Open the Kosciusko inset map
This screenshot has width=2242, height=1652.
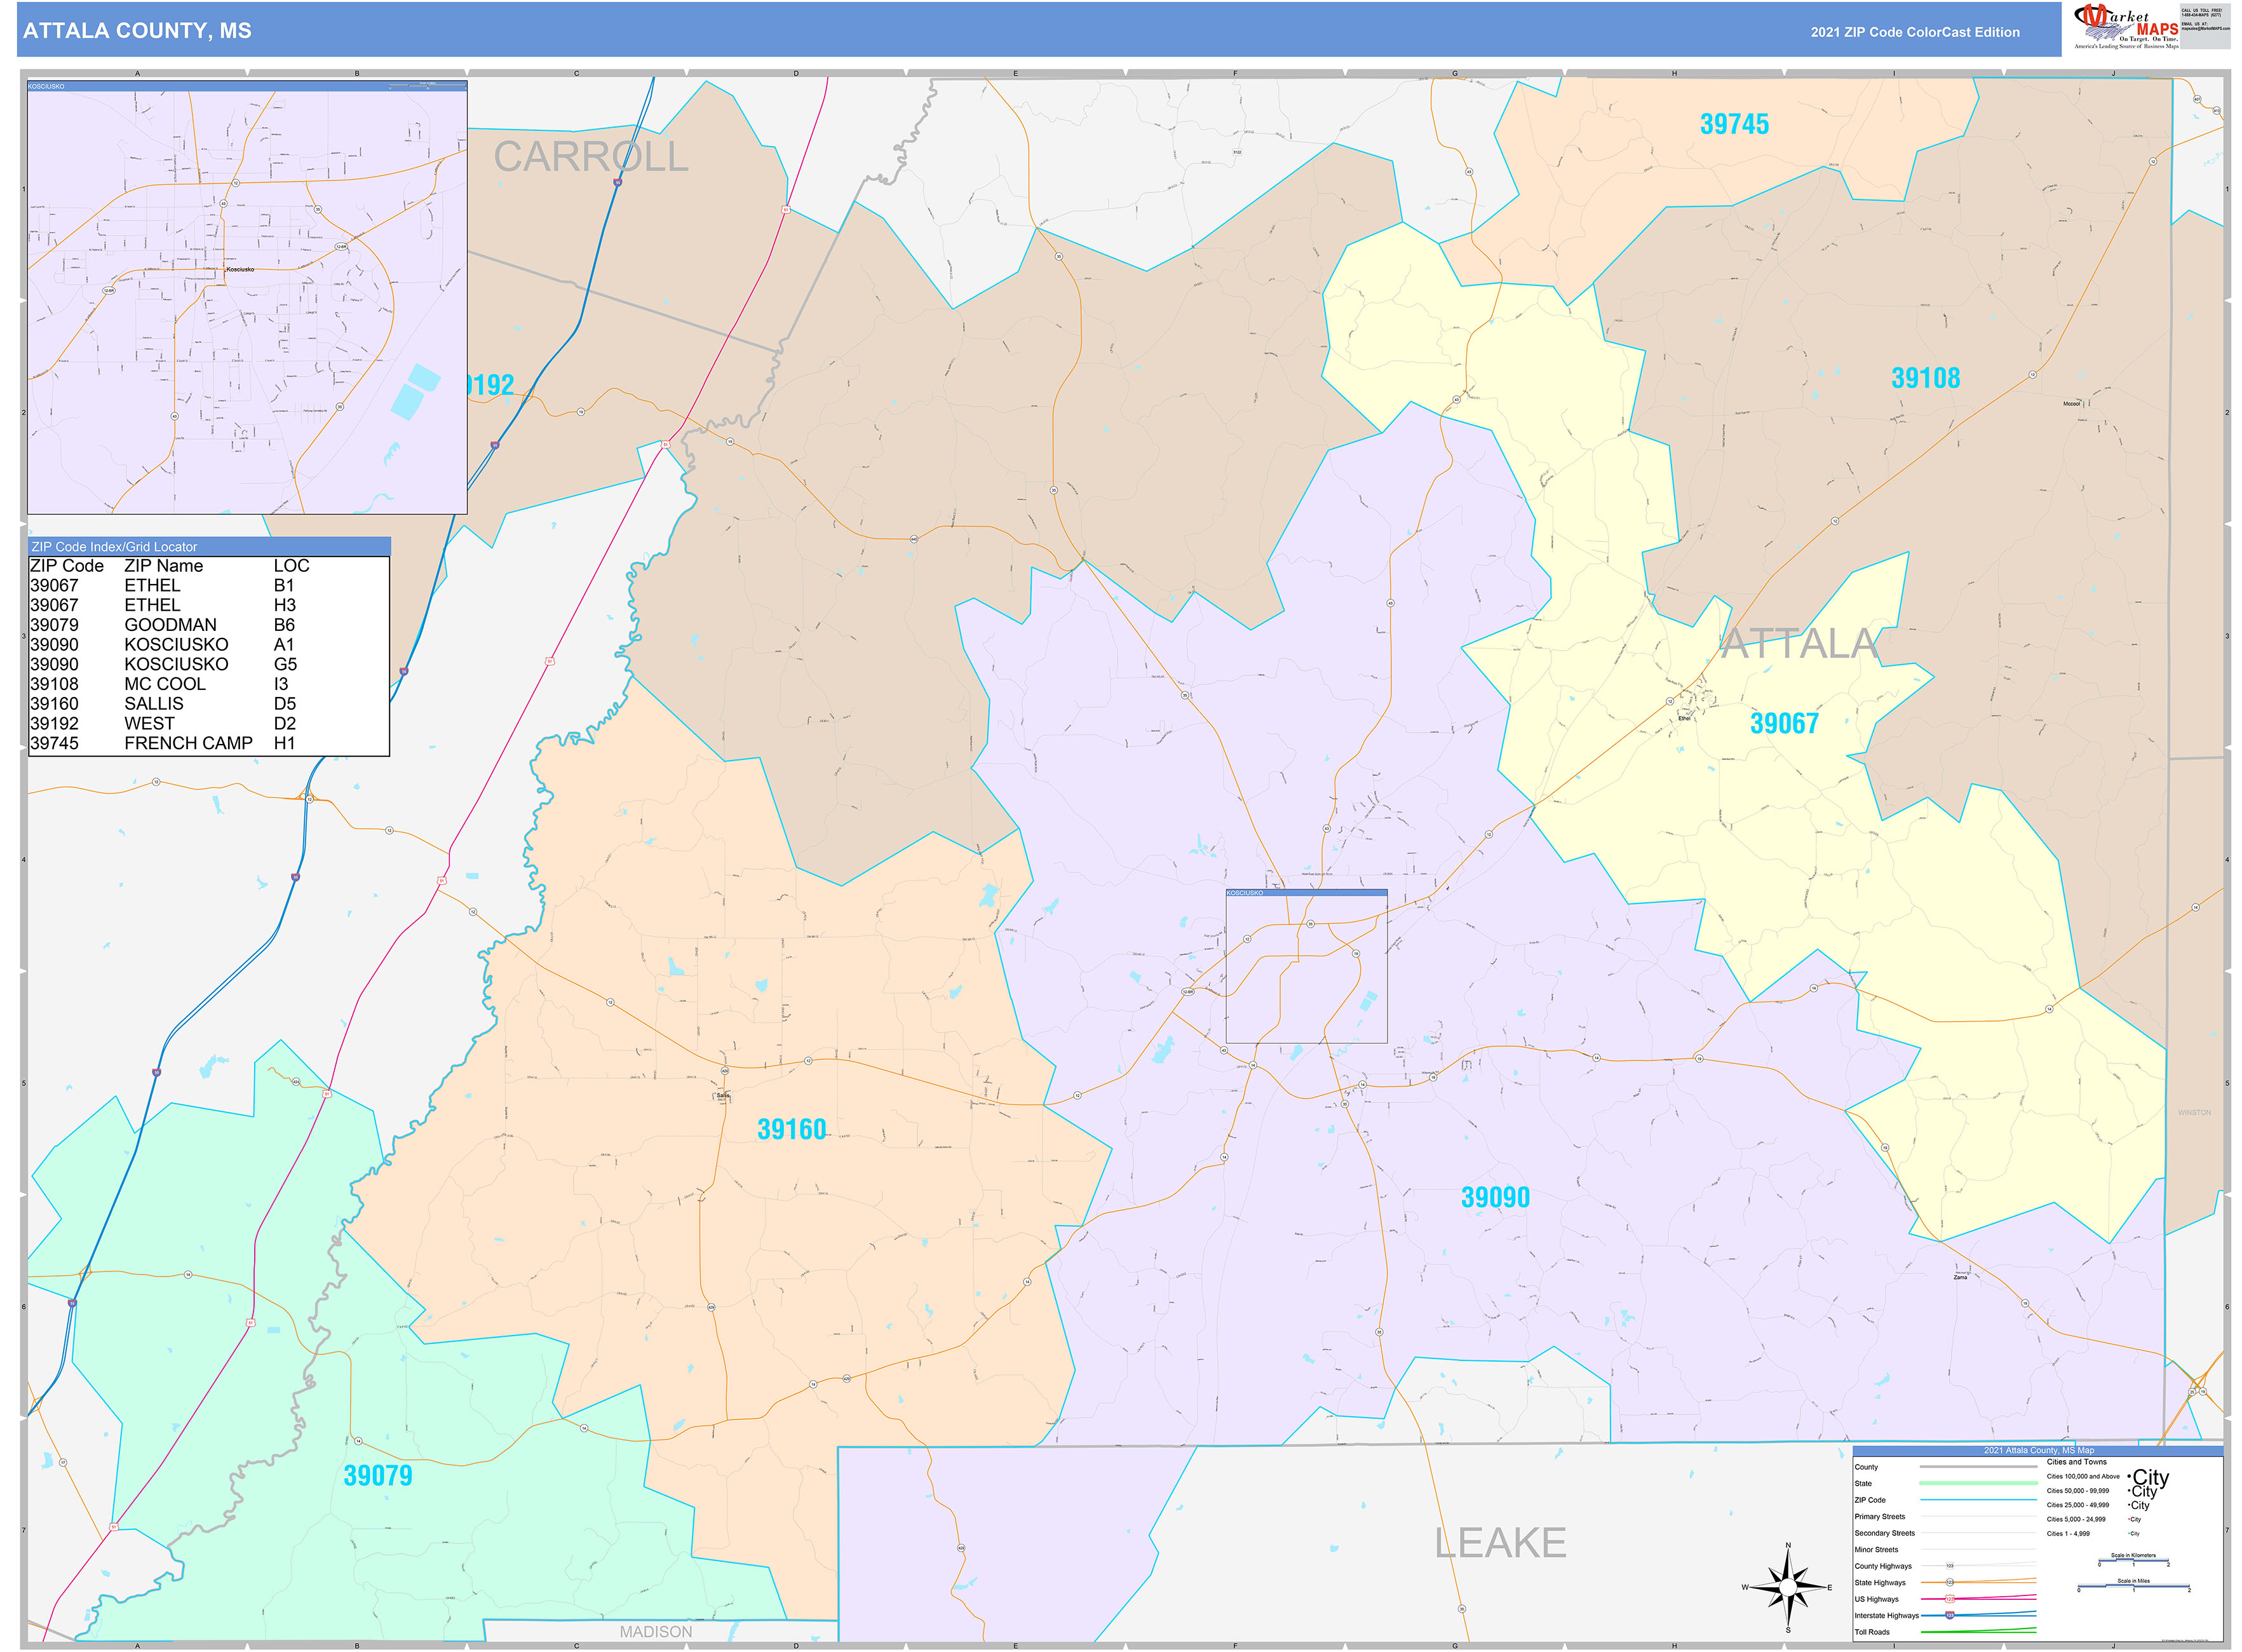click(247, 297)
